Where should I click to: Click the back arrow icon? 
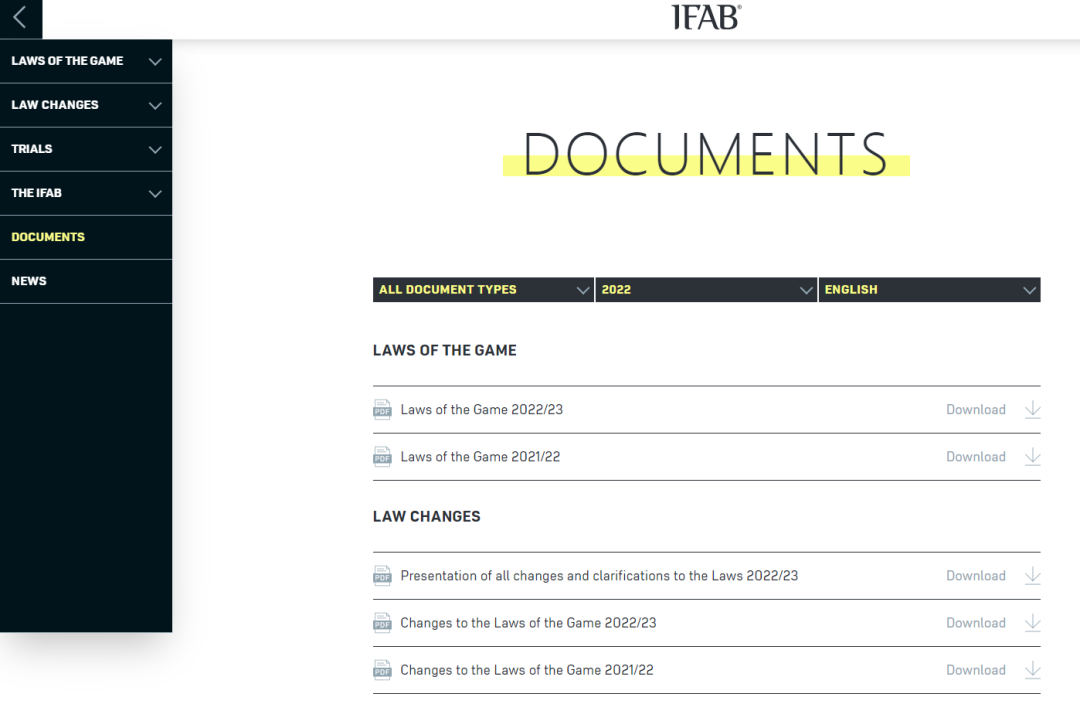click(20, 18)
